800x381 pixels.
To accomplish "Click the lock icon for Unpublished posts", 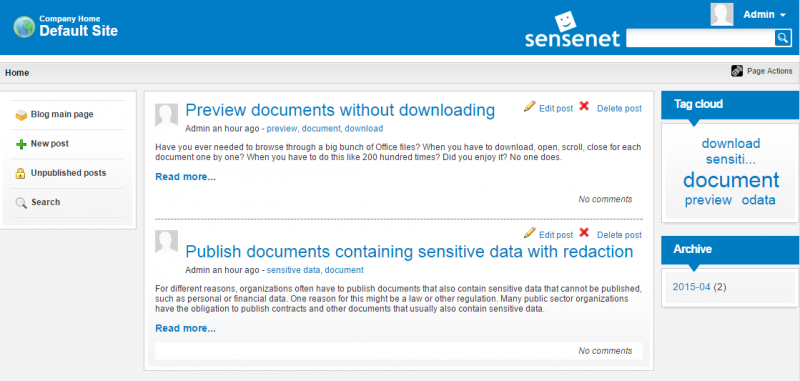I will pyautogui.click(x=20, y=173).
